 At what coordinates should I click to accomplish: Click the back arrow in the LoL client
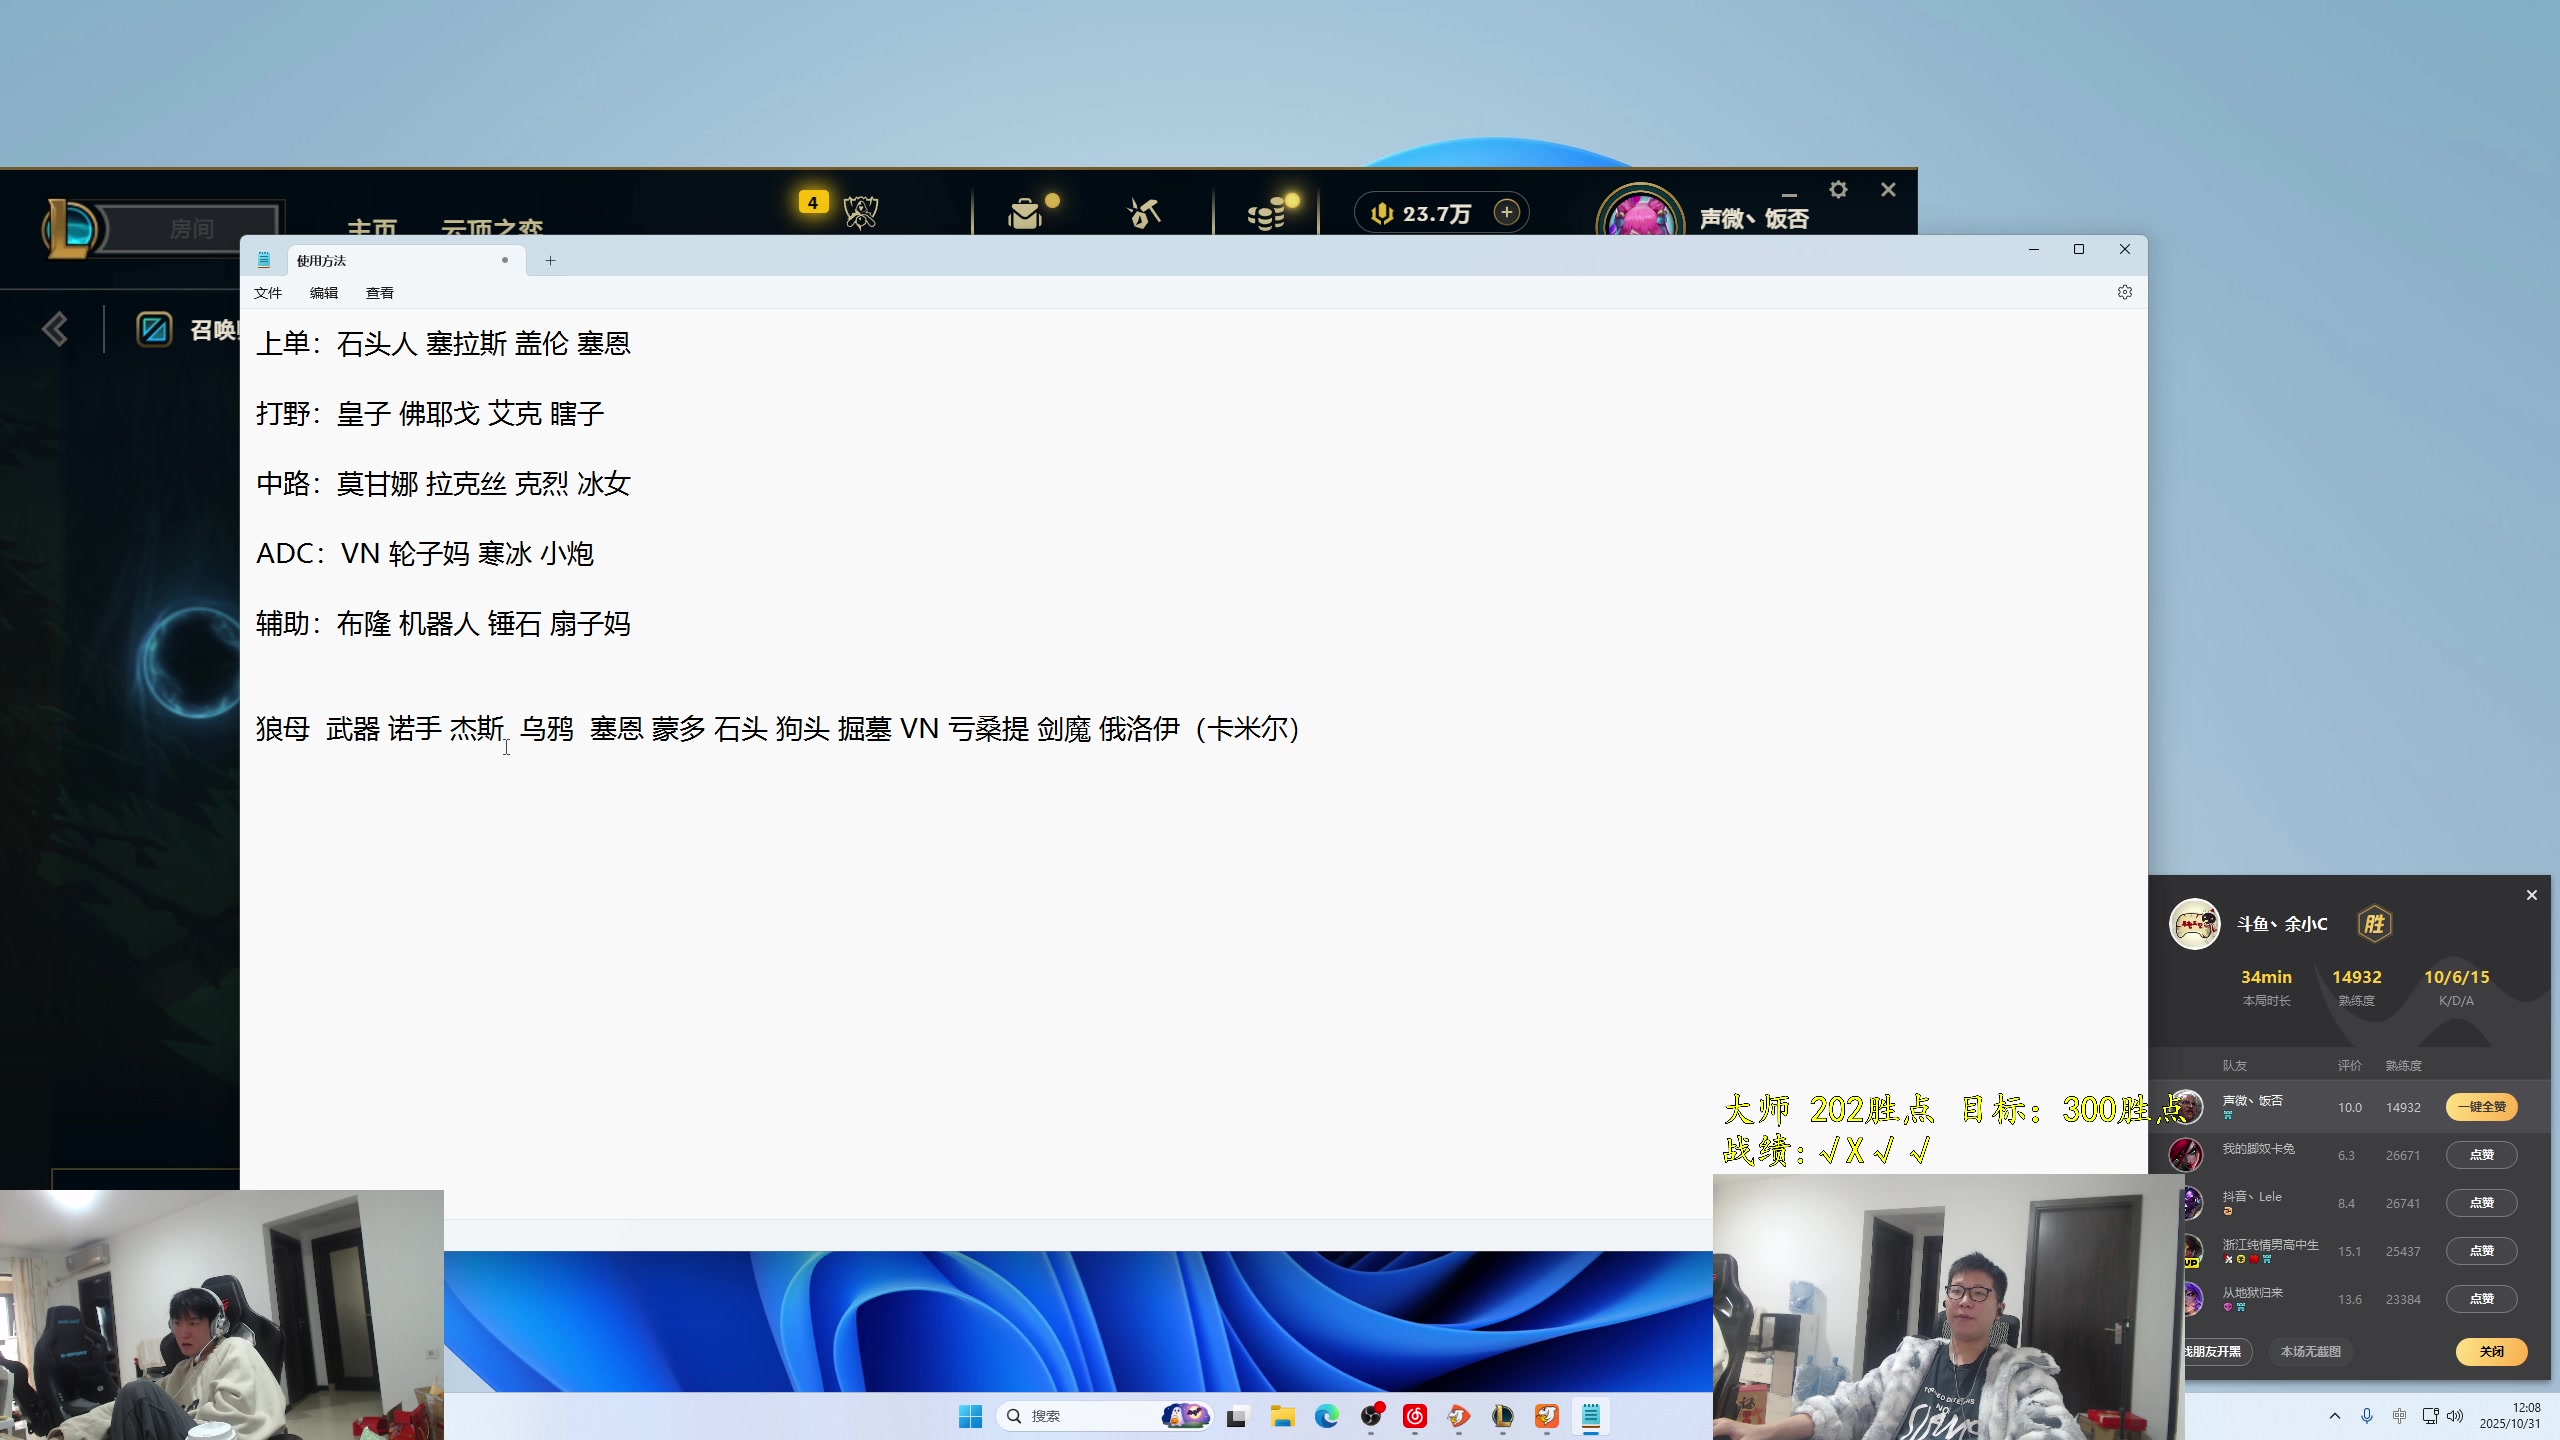point(56,328)
